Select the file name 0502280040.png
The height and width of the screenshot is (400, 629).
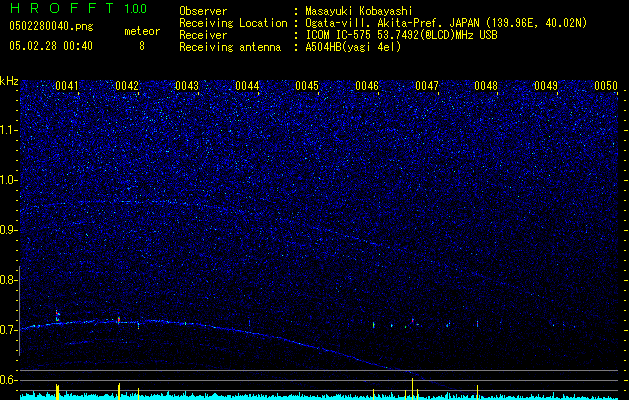coord(51,26)
